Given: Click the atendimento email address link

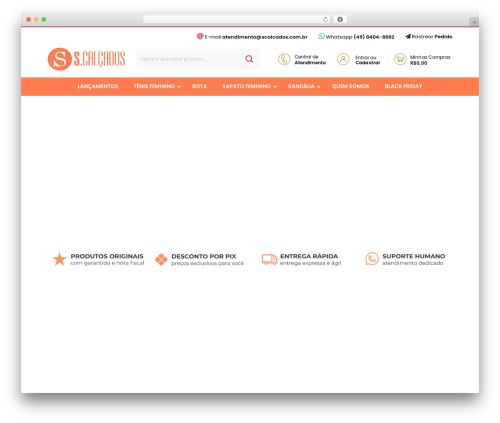Looking at the screenshot, I should pos(265,37).
